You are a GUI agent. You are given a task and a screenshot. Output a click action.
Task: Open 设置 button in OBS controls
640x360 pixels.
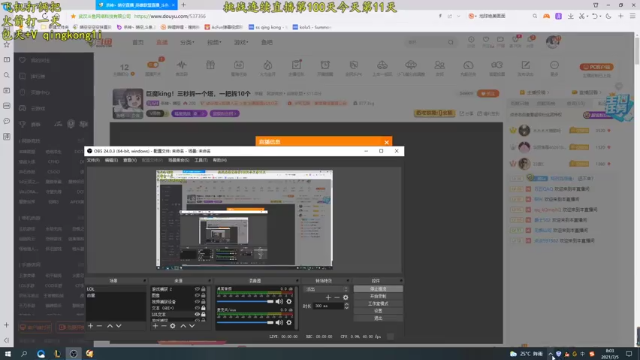(378, 311)
